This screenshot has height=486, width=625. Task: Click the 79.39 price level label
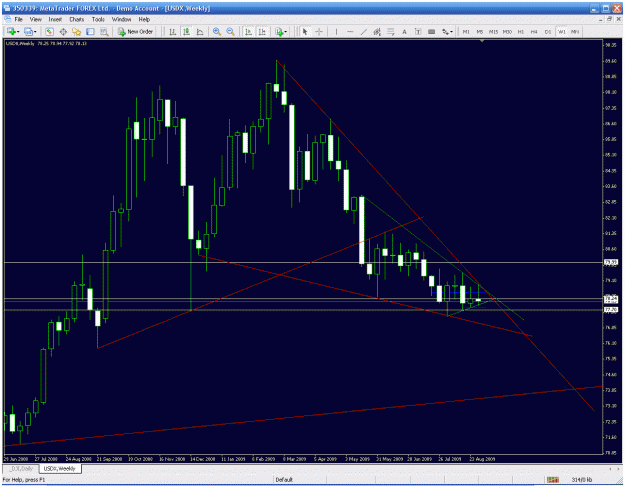[x=611, y=262]
